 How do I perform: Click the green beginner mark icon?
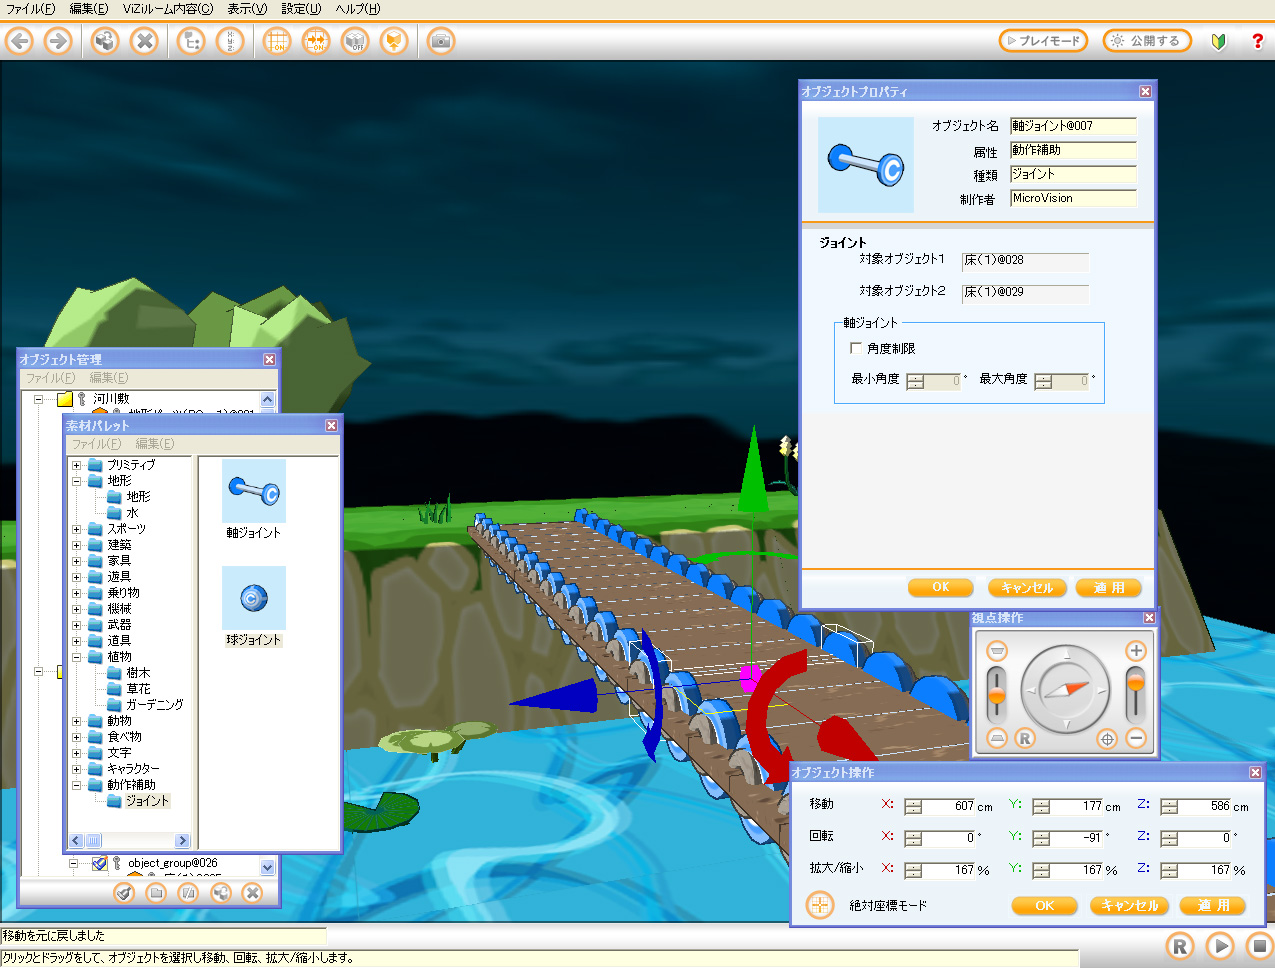coord(1218,41)
